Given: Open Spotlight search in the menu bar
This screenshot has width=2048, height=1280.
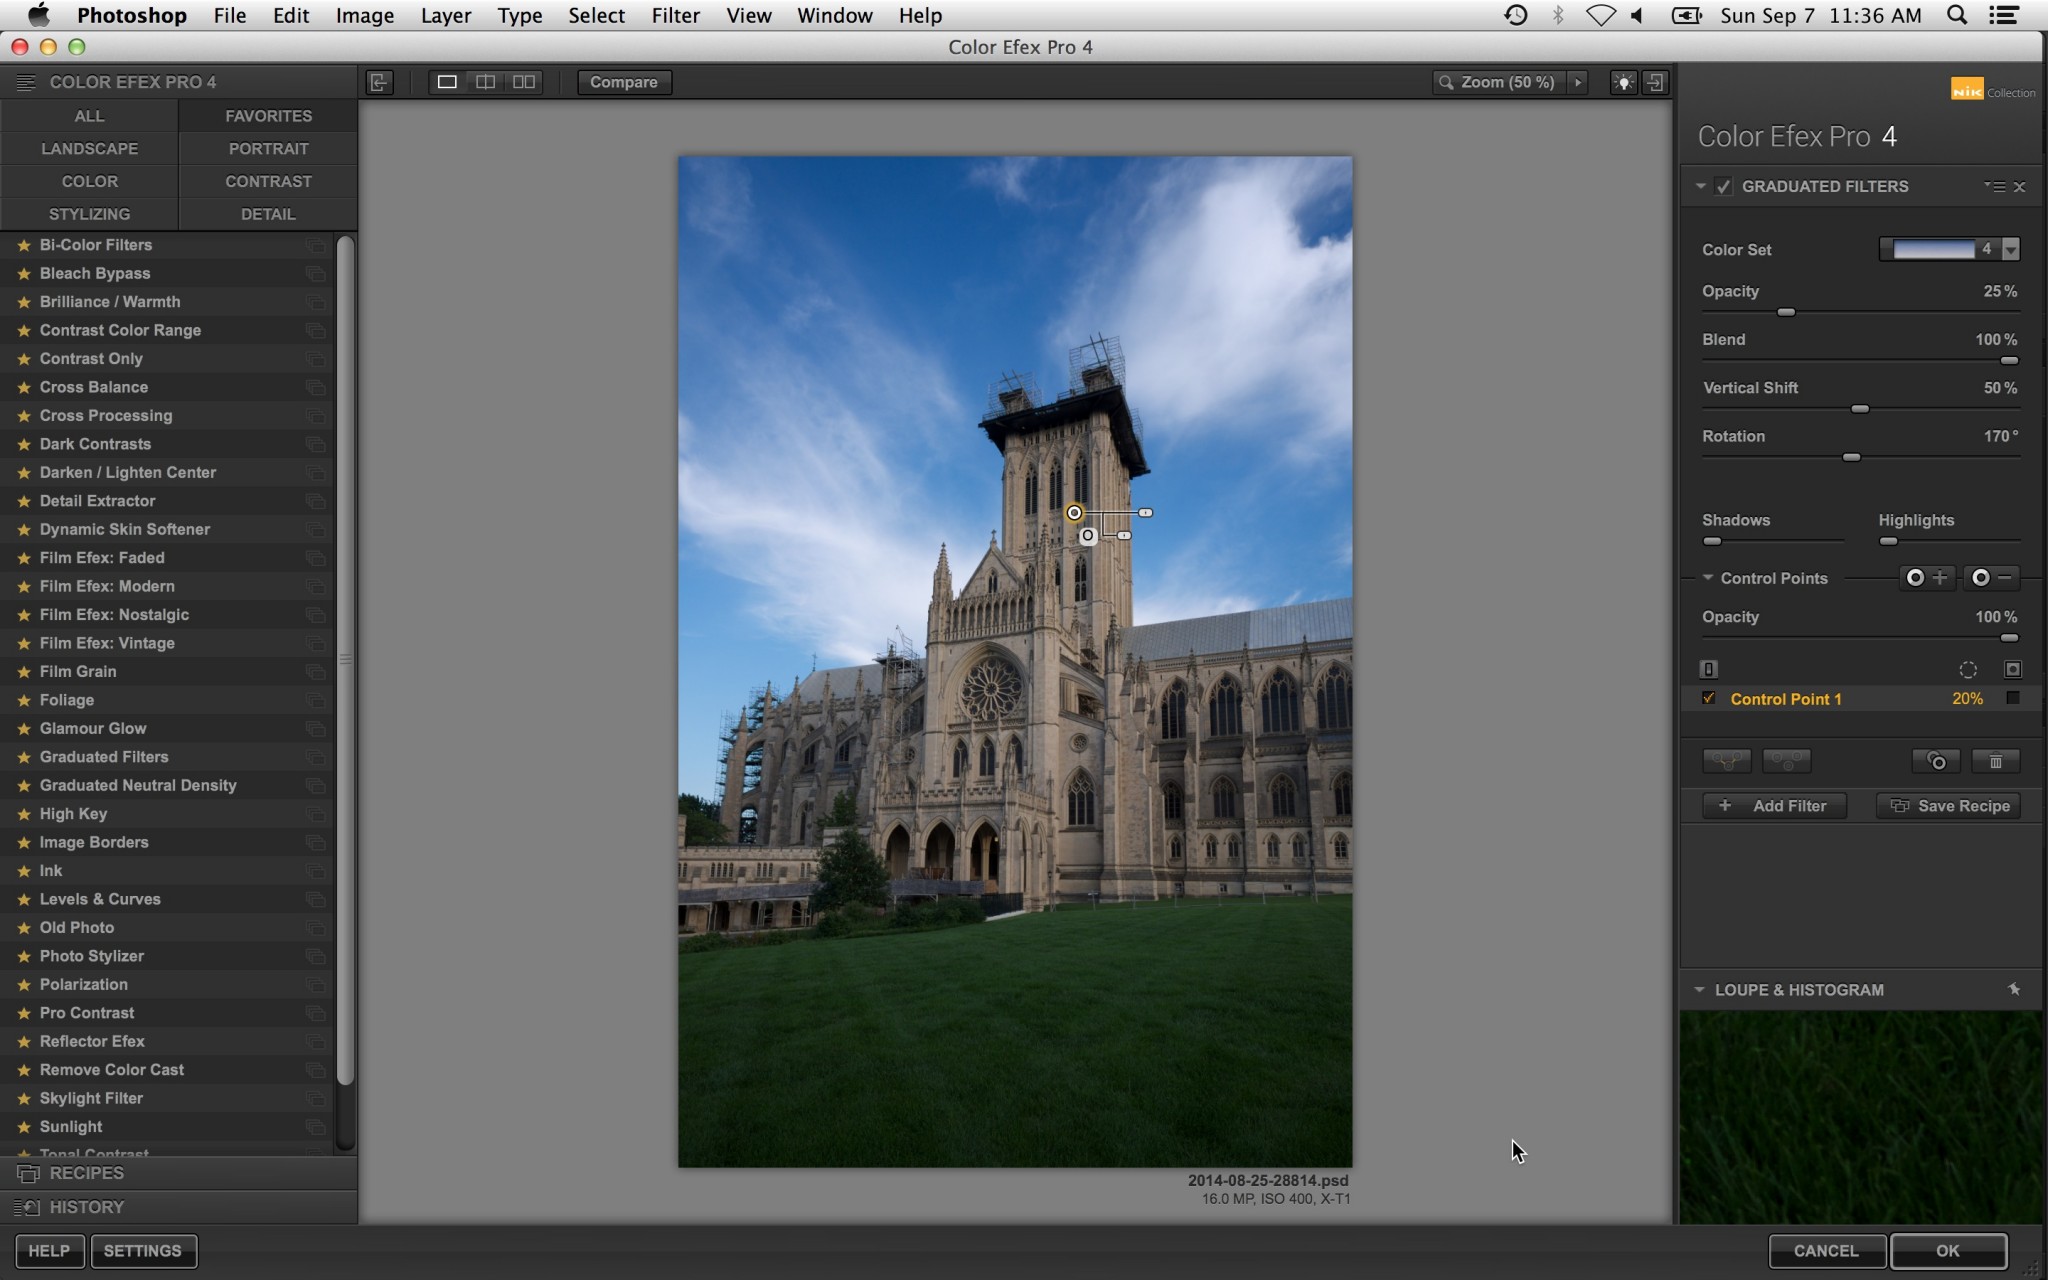Looking at the screenshot, I should click(1957, 15).
